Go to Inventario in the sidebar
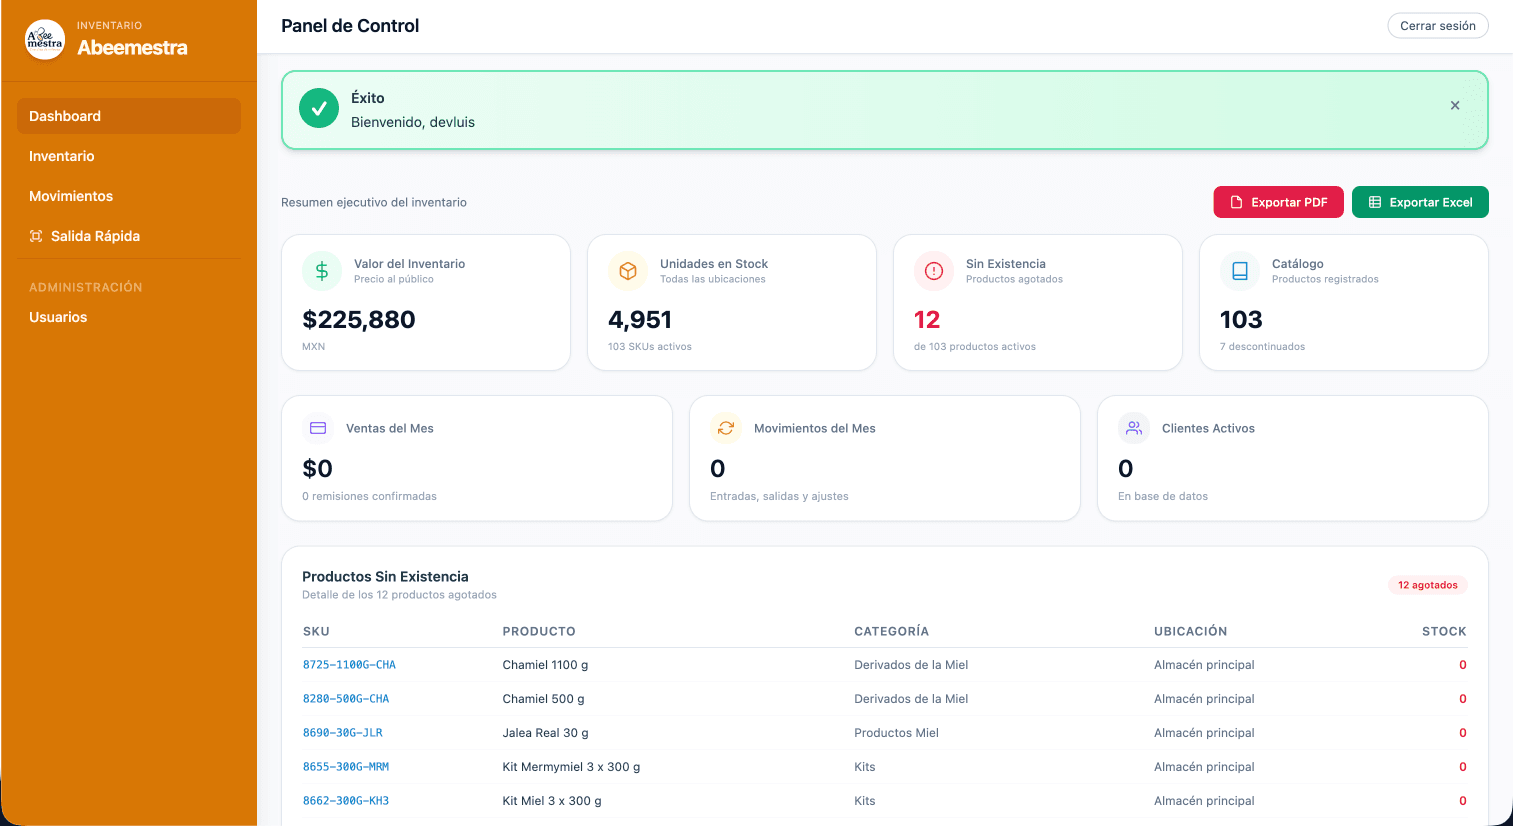Image resolution: width=1513 pixels, height=826 pixels. point(62,156)
